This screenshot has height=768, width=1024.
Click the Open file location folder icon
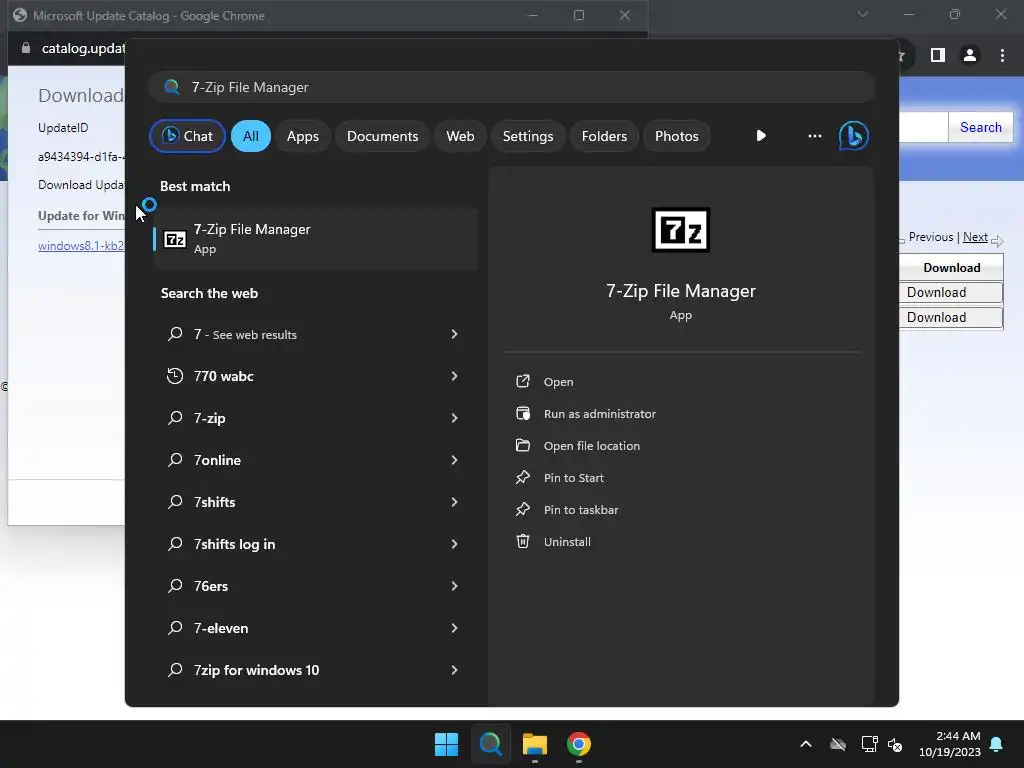point(522,445)
